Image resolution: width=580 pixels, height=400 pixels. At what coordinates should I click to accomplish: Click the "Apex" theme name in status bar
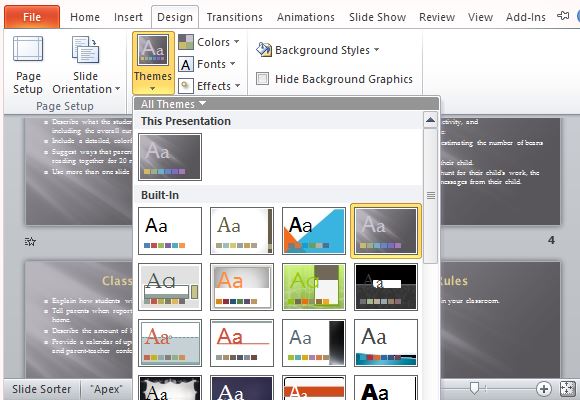pos(106,389)
